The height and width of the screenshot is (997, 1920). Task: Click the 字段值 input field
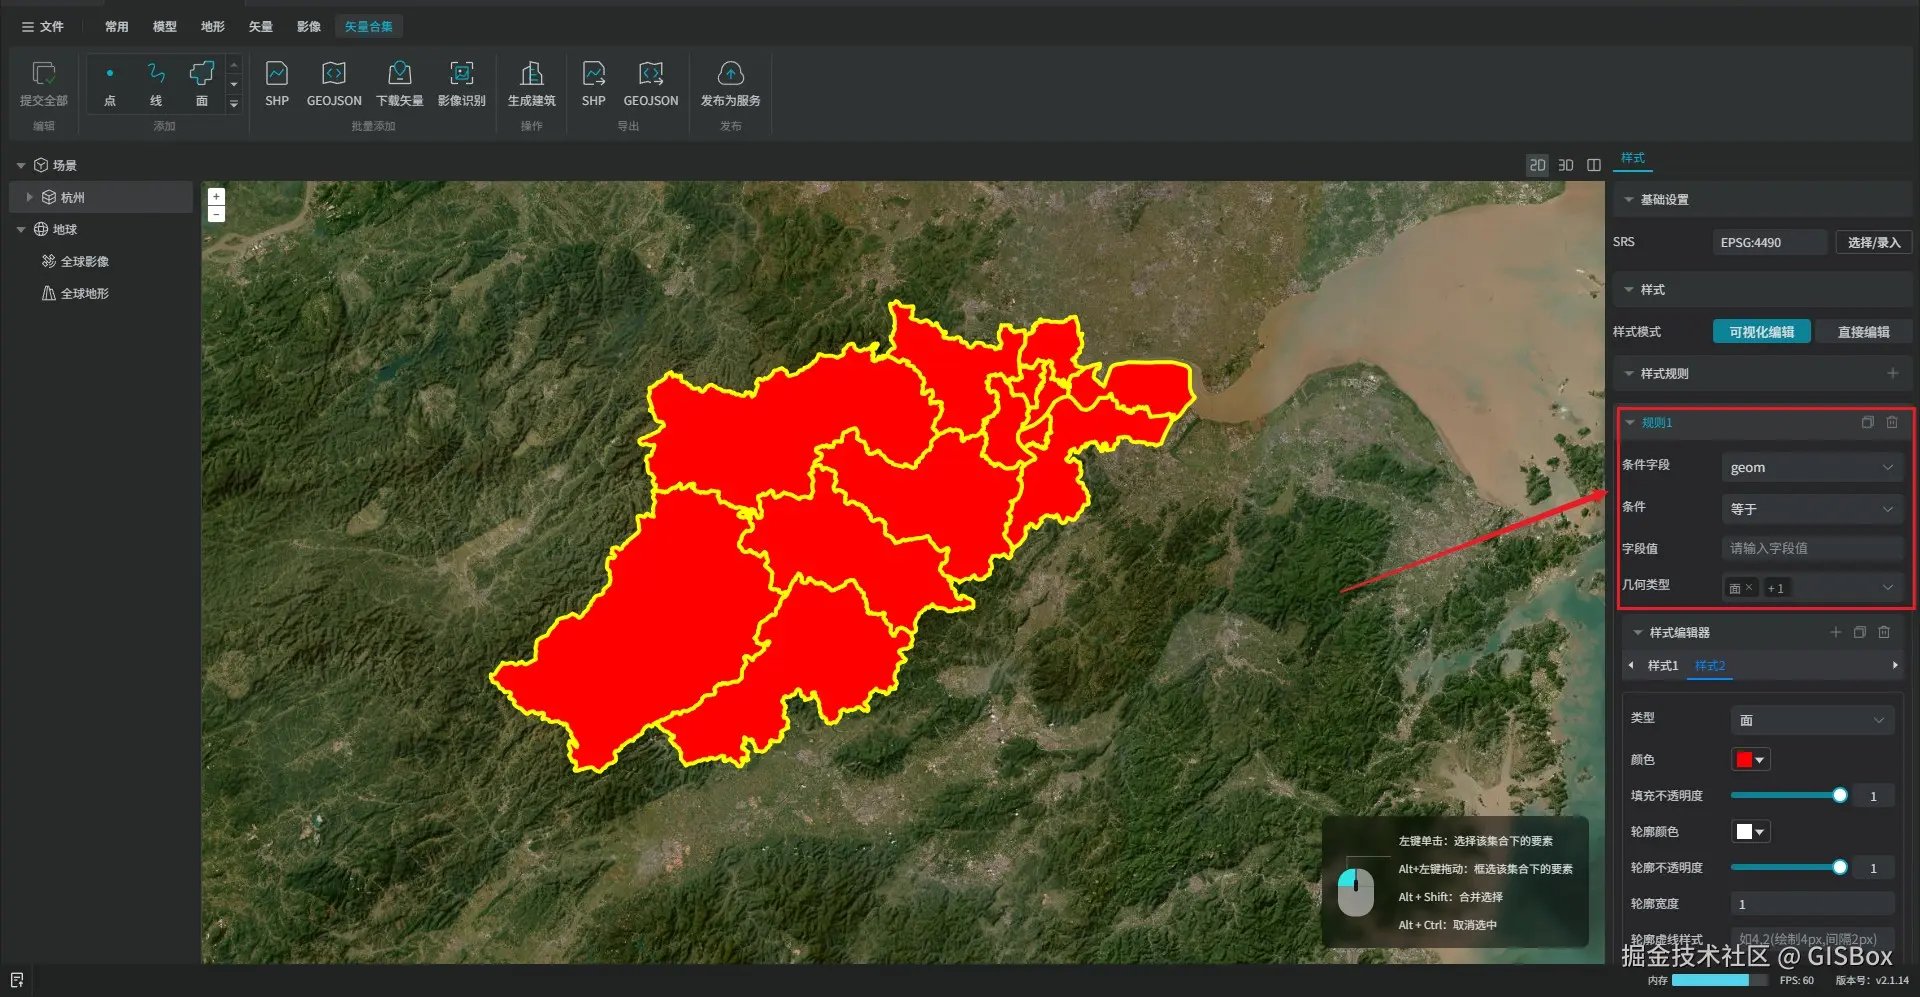tap(1812, 548)
